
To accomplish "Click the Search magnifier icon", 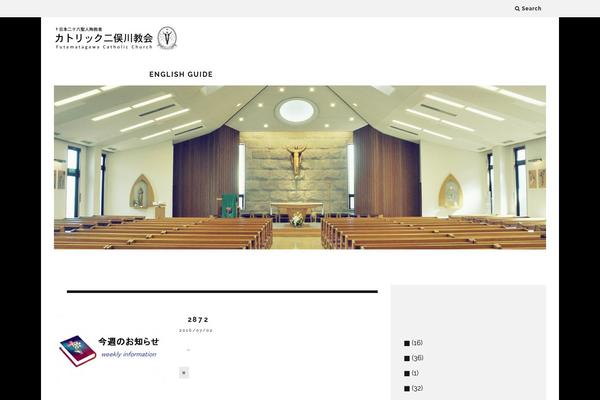I will [x=517, y=8].
